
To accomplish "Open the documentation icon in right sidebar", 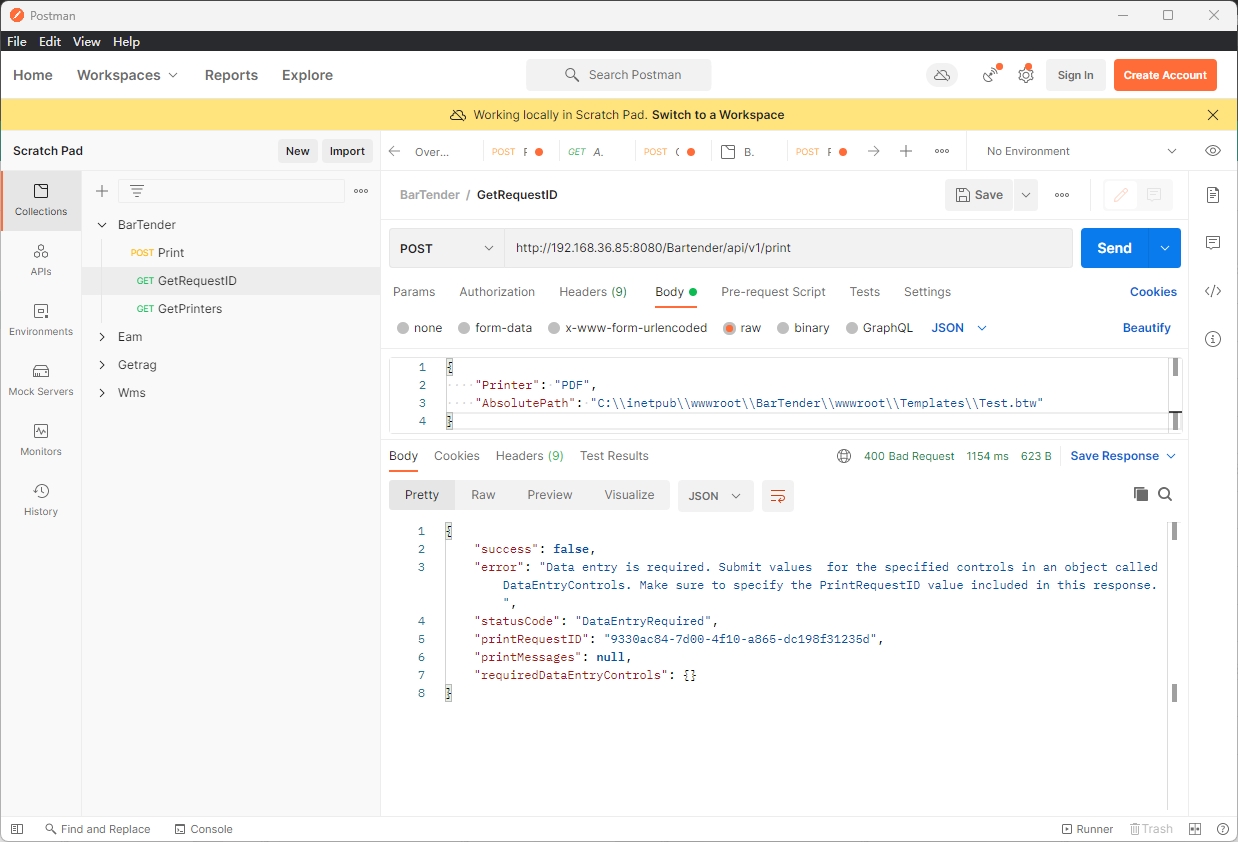I will [1213, 195].
